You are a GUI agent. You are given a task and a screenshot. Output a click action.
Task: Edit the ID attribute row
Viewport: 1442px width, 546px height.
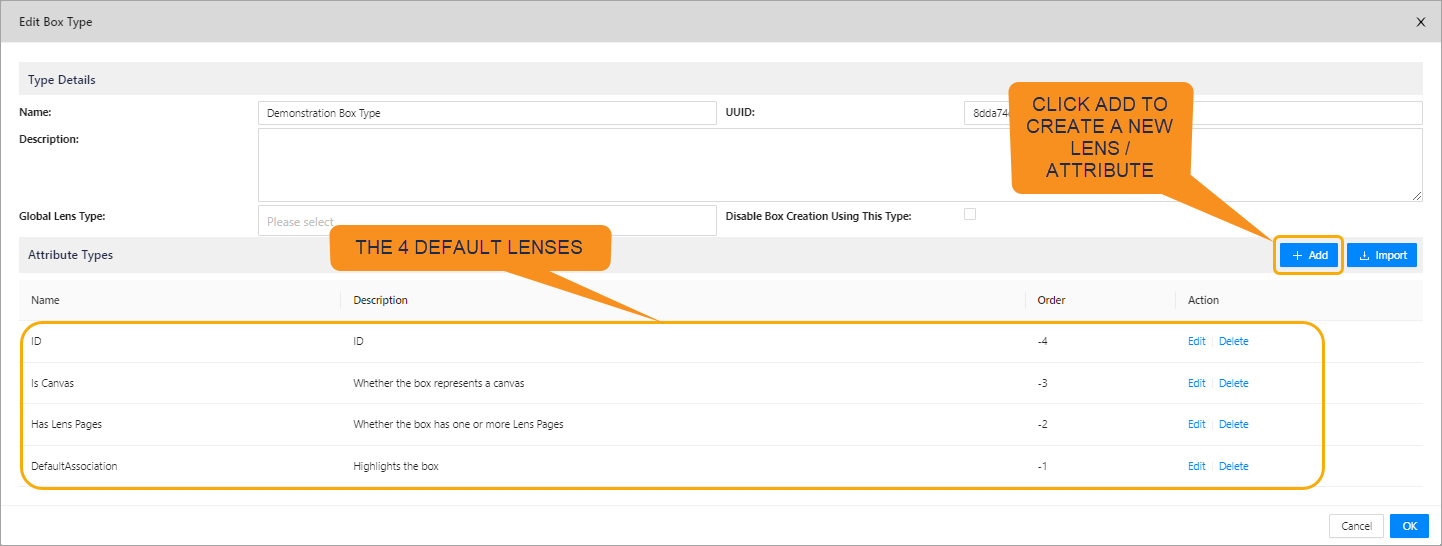tap(1196, 341)
